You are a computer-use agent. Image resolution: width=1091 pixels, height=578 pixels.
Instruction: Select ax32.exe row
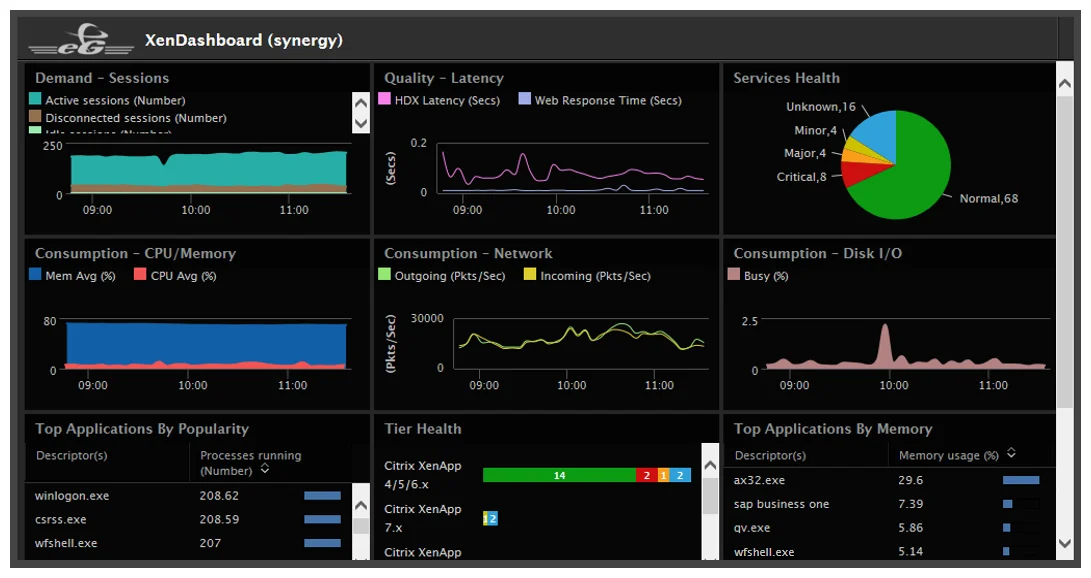tap(889, 480)
